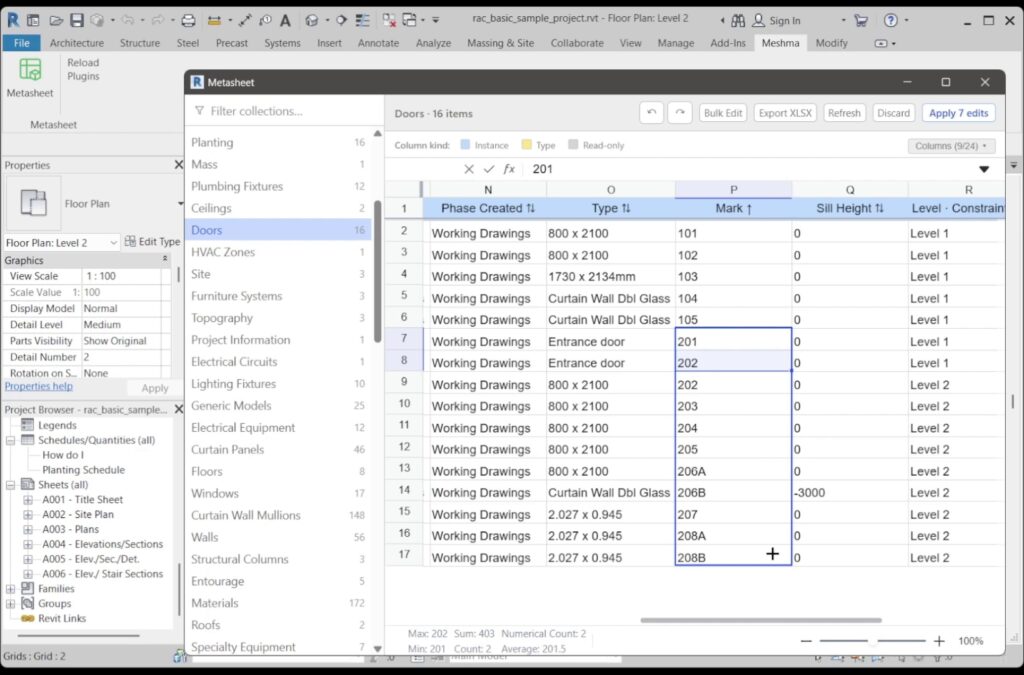Click the Refresh button in Metasheet

tap(844, 113)
